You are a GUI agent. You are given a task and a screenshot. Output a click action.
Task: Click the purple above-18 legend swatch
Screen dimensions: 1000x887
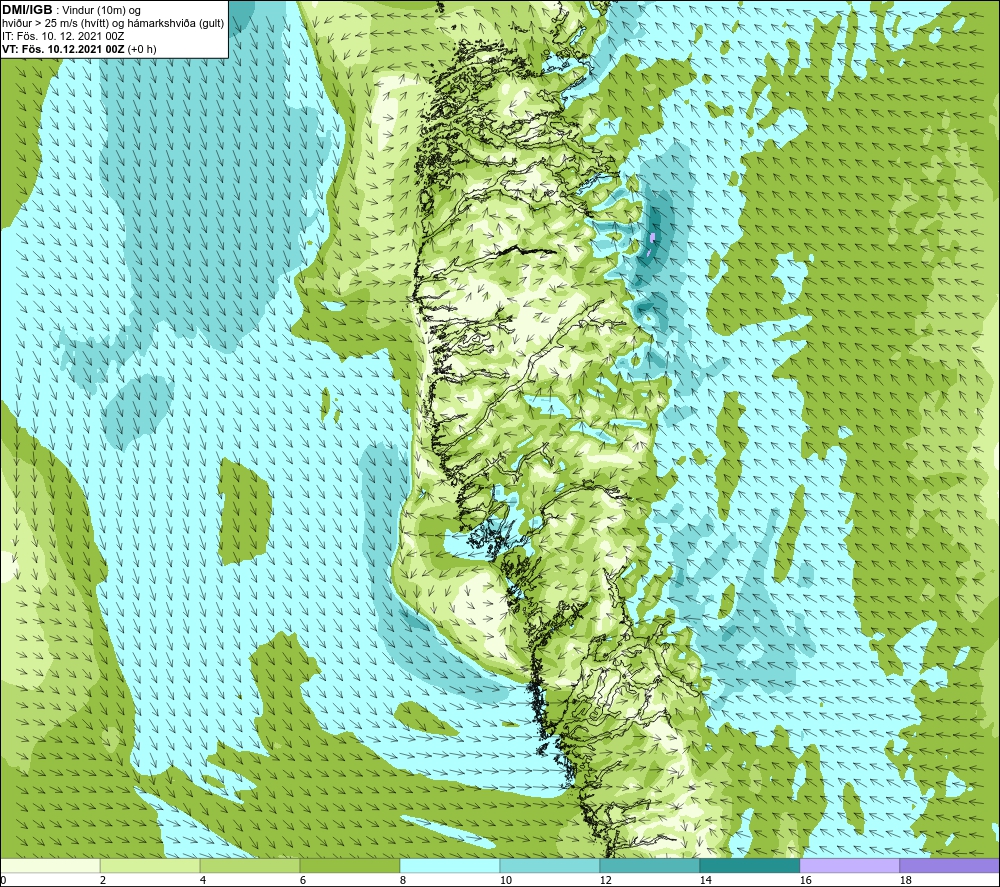[949, 865]
